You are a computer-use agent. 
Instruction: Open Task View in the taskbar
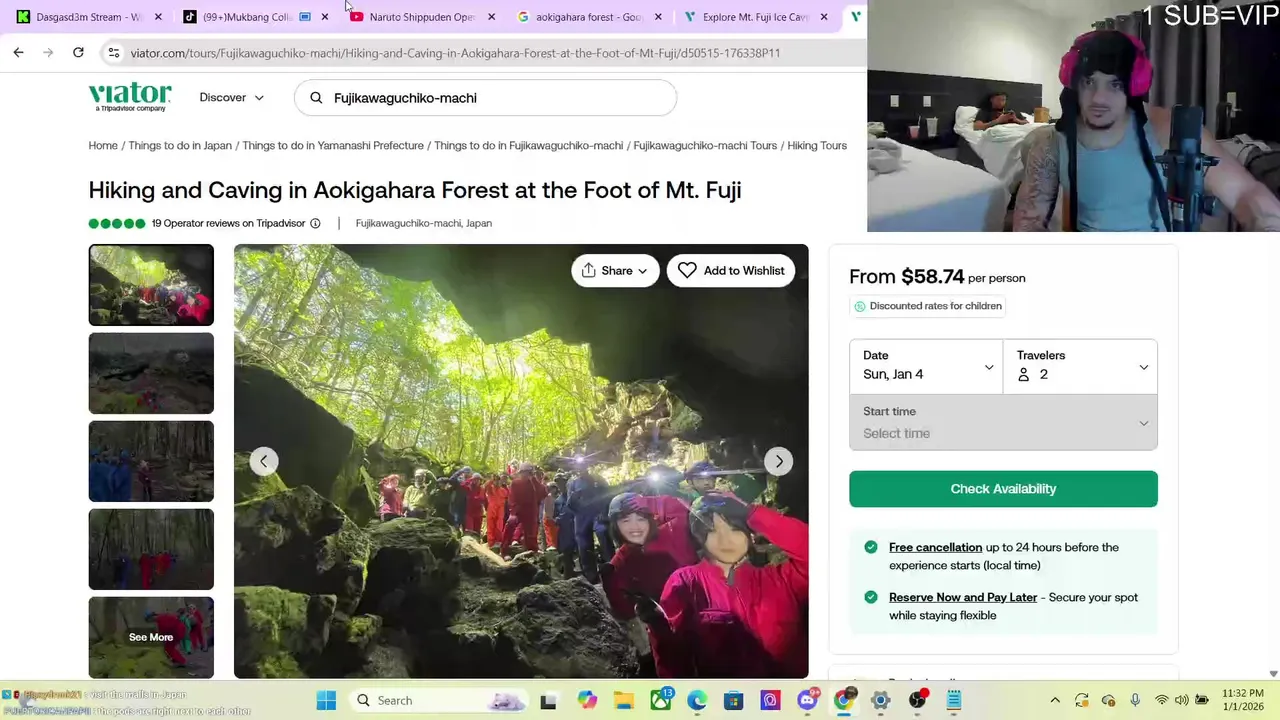[548, 700]
